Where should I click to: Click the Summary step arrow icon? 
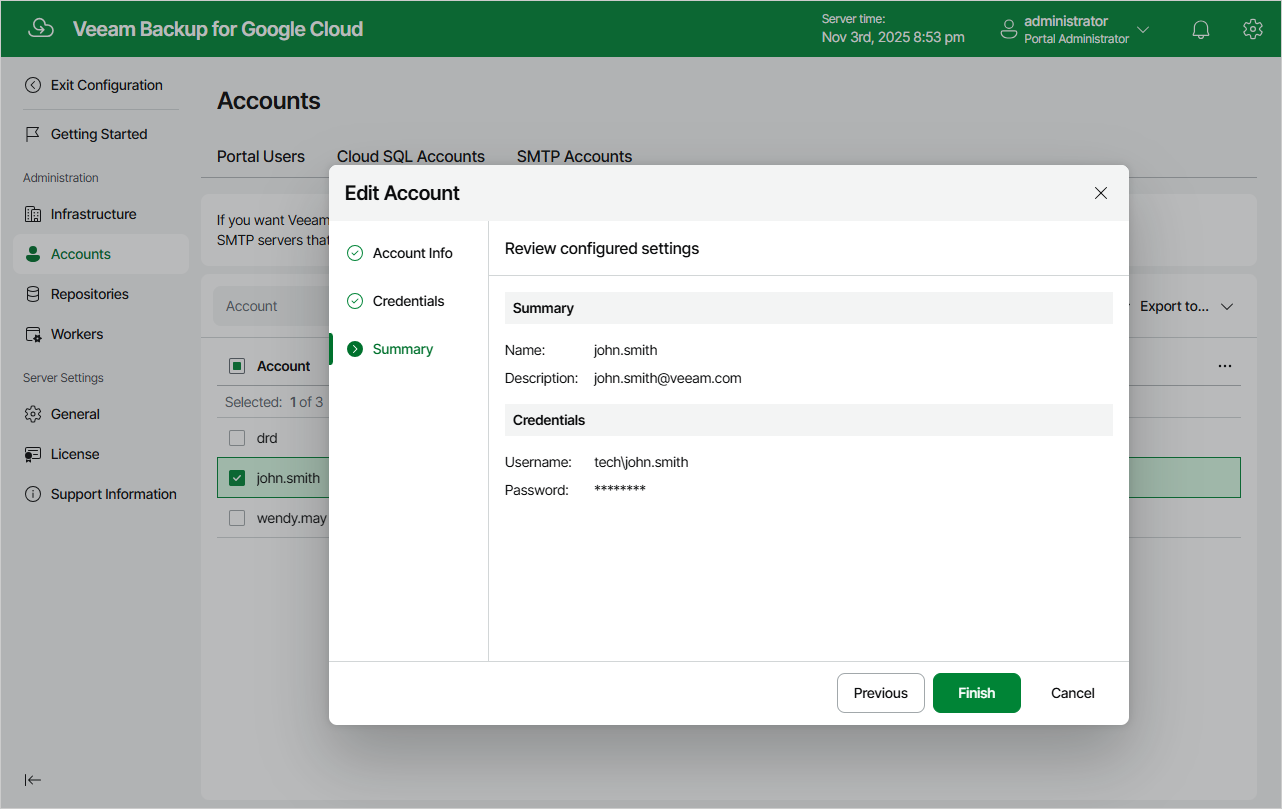tap(355, 349)
